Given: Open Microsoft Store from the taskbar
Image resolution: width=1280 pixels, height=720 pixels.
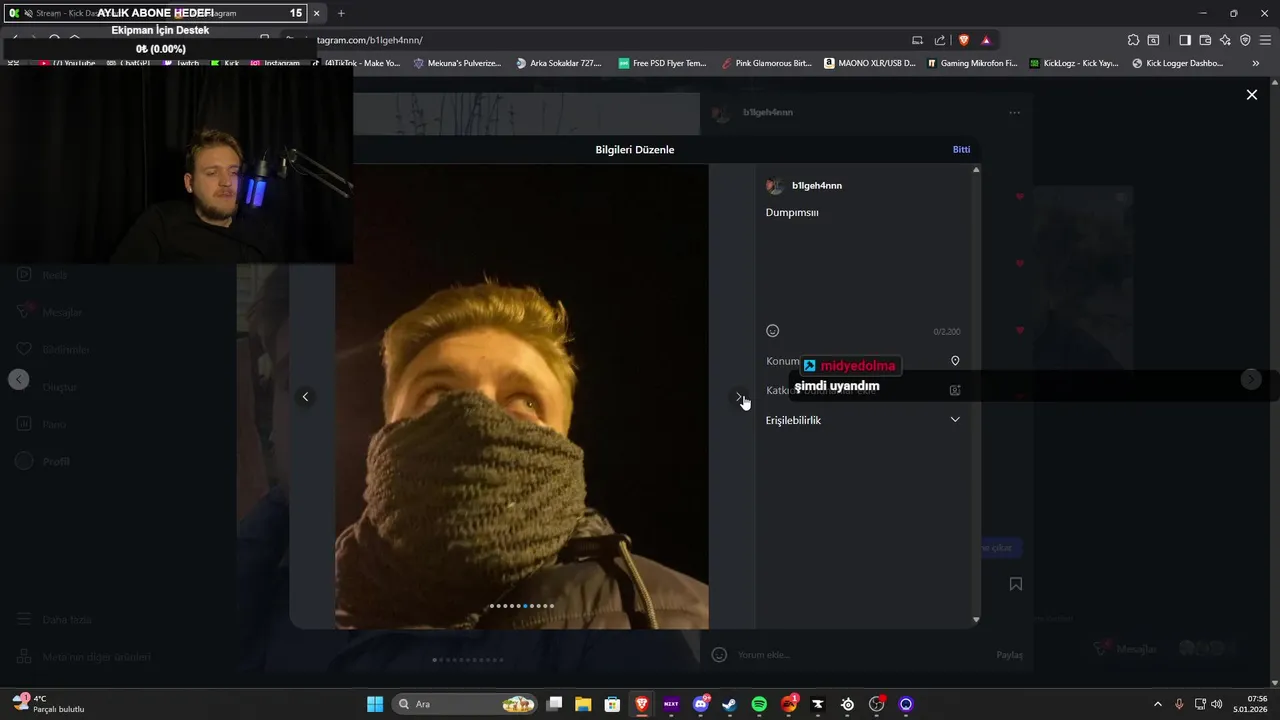Looking at the screenshot, I should 612,704.
